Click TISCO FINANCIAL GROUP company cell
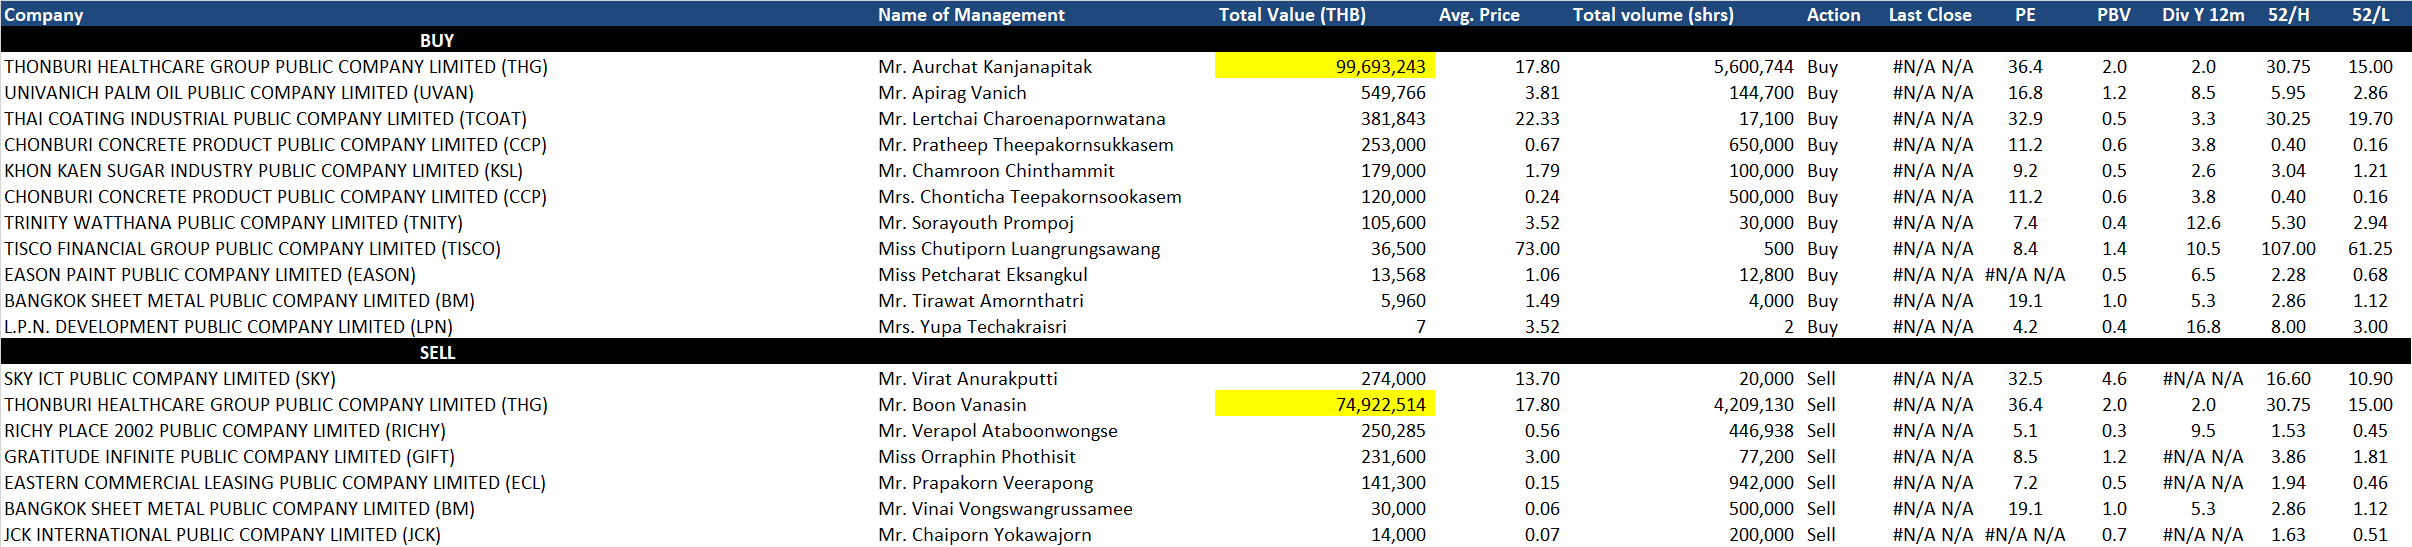Image resolution: width=2412 pixels, height=547 pixels. [x=252, y=249]
